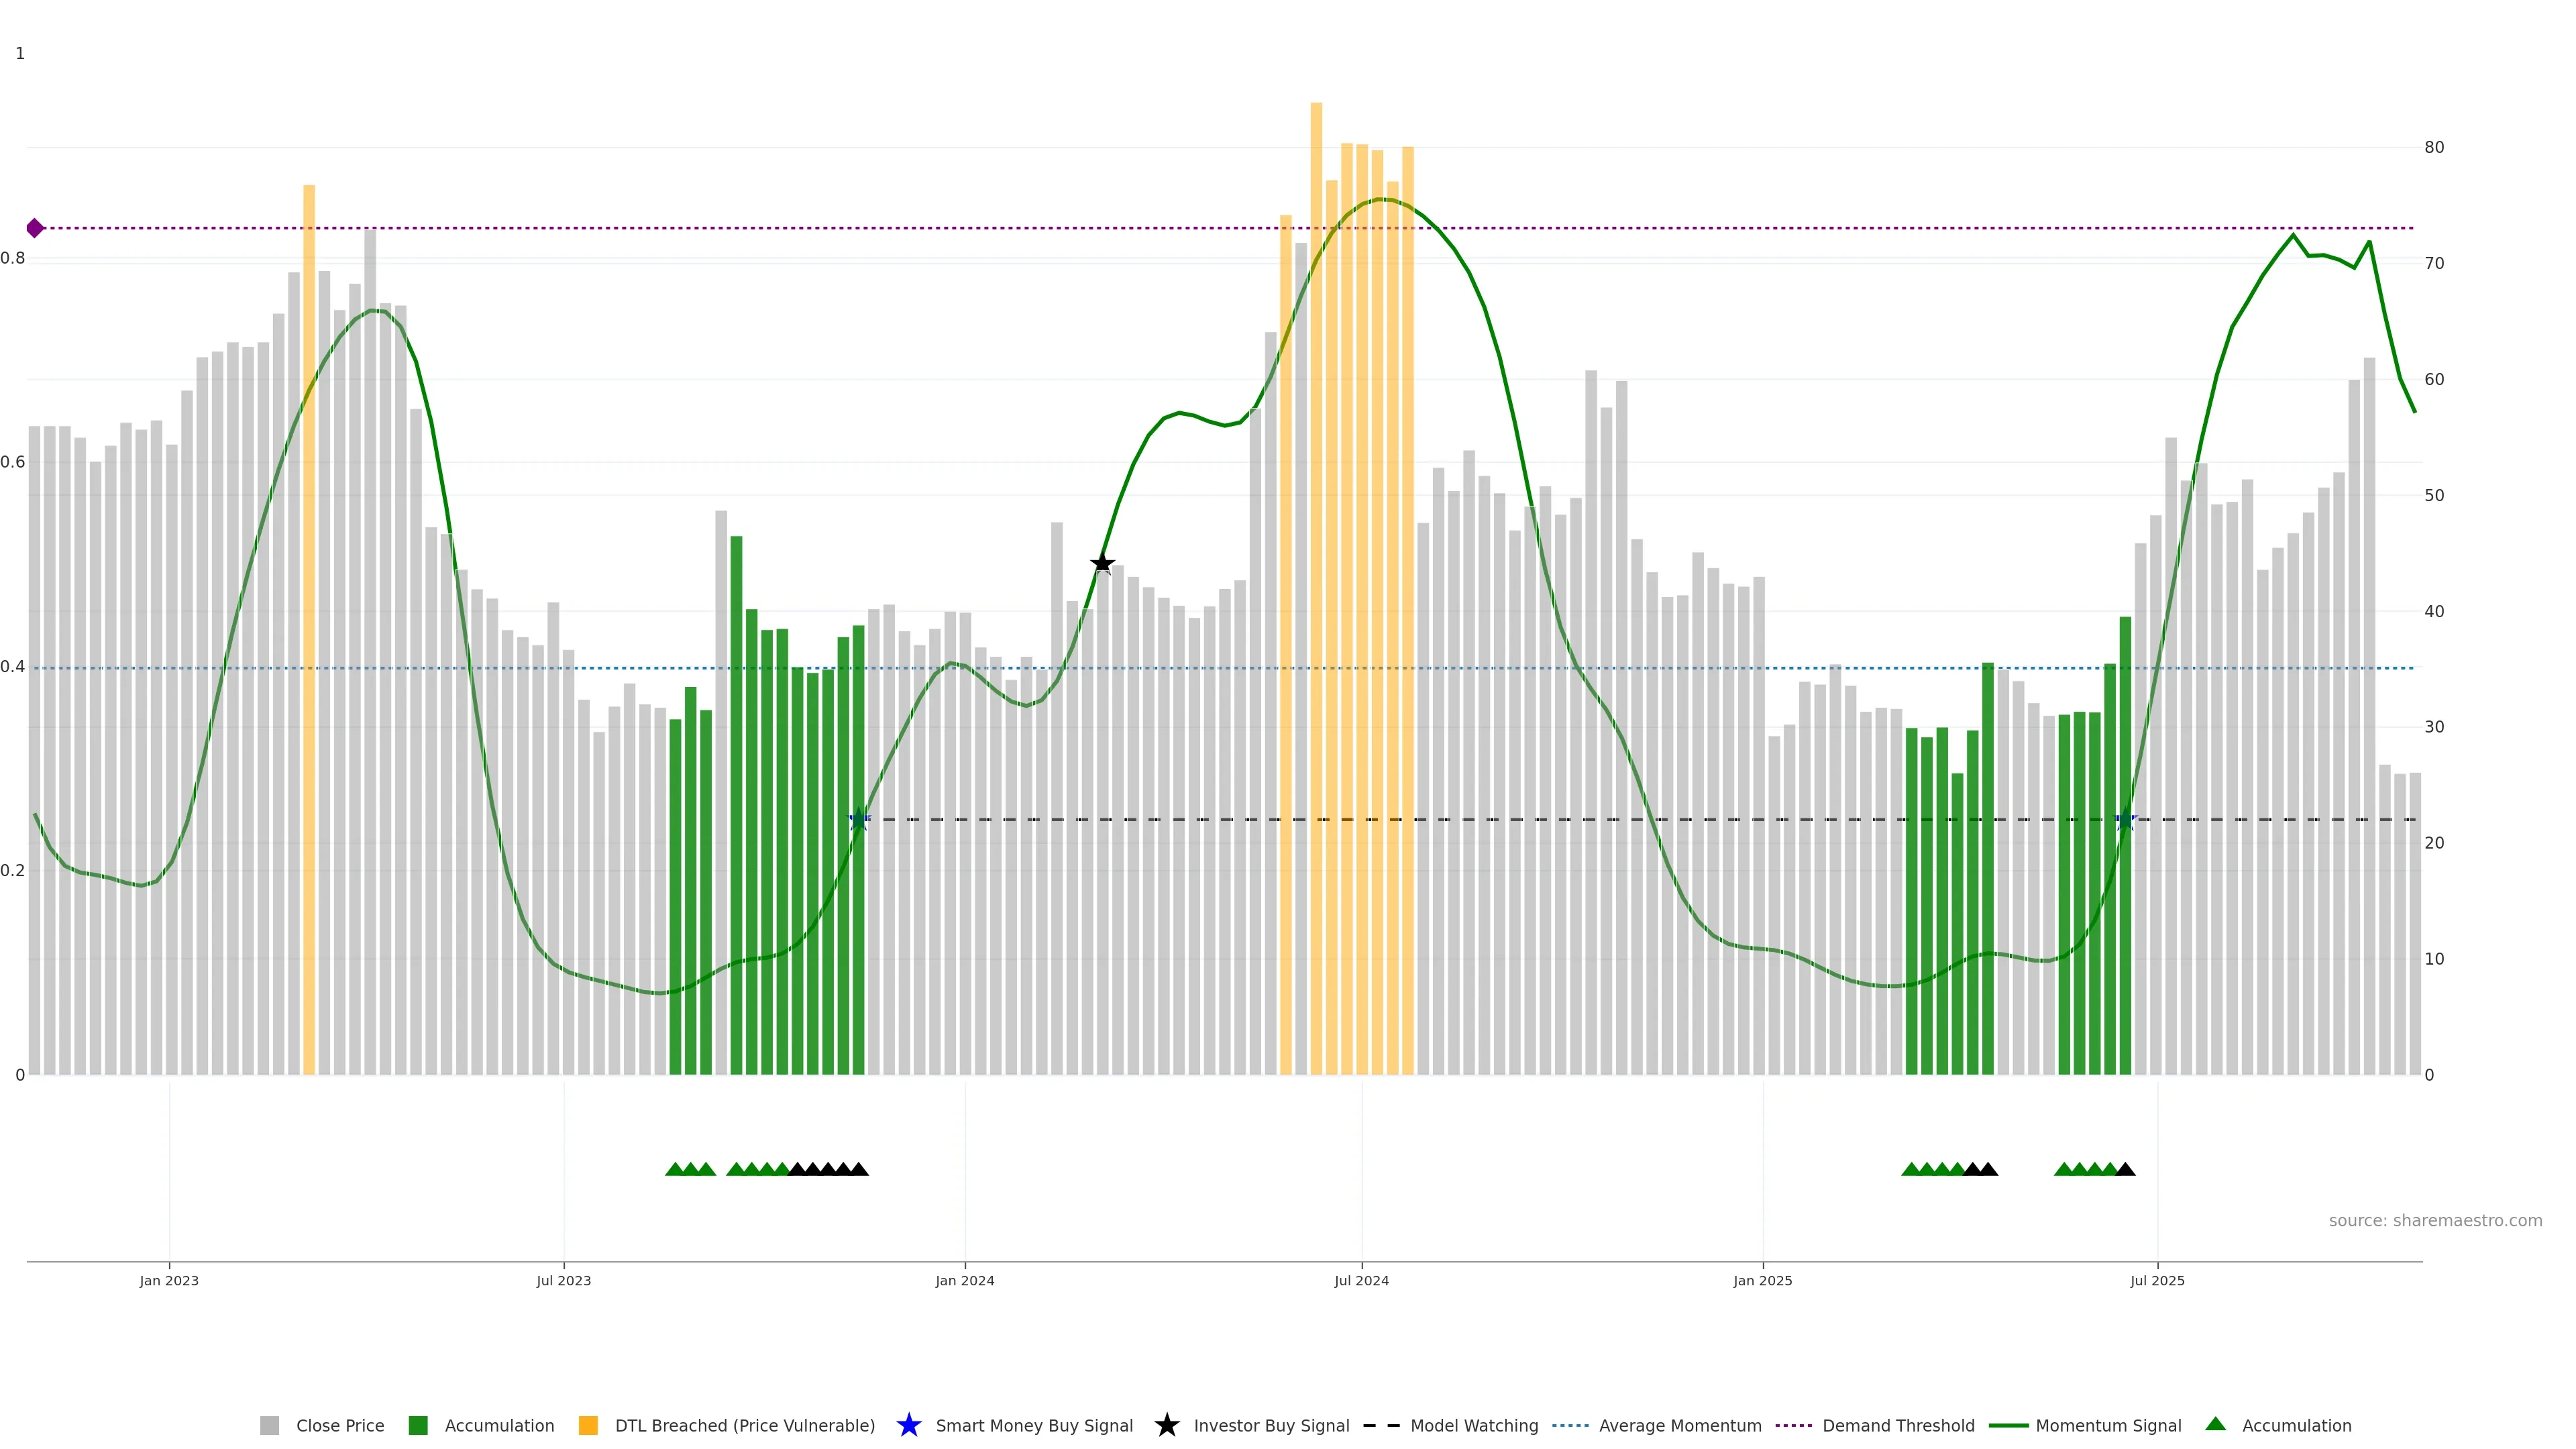Click the leftmost green accumulation triangle marker
This screenshot has width=2576, height=1449.
click(x=675, y=1169)
